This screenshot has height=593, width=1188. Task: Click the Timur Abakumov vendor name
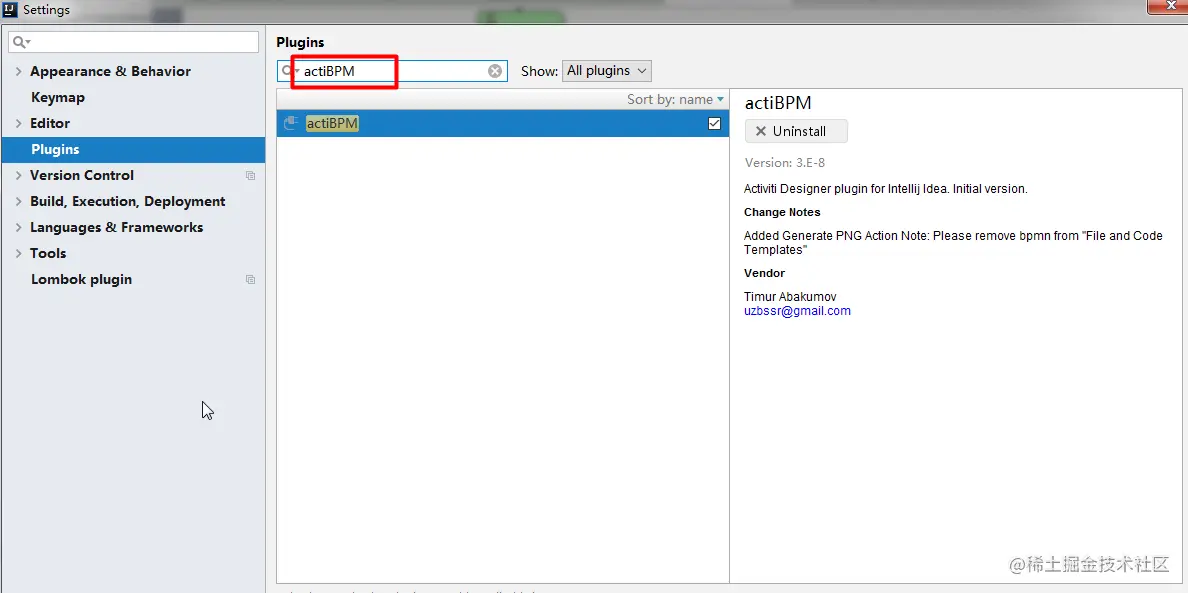click(790, 297)
